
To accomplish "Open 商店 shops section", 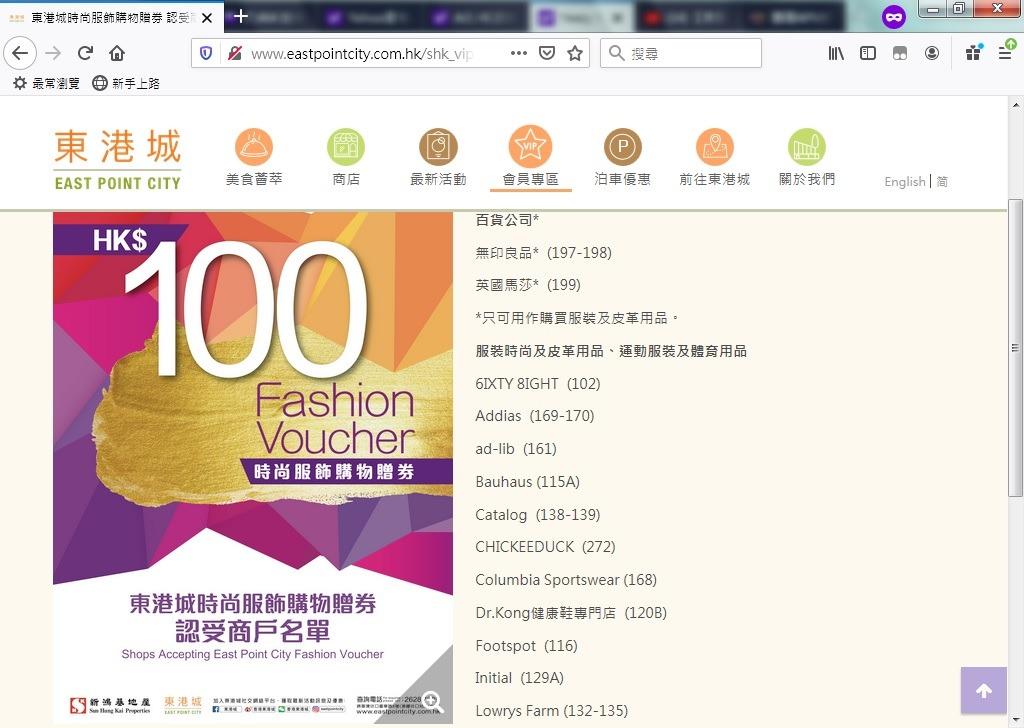I will [x=346, y=157].
